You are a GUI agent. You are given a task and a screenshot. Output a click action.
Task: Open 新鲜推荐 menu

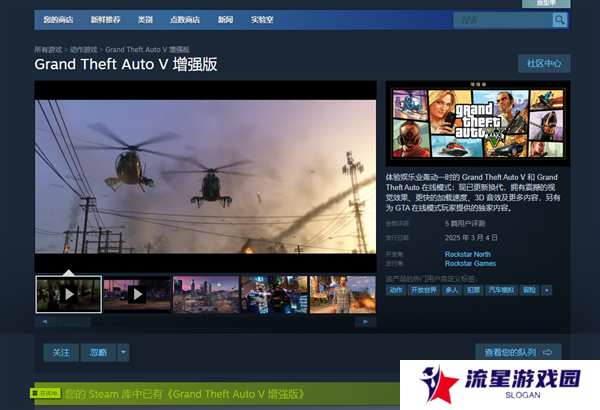point(106,20)
